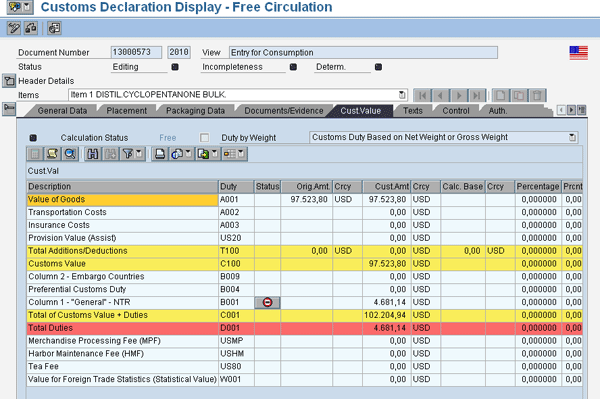This screenshot has width=600, height=399.
Task: Switch to the Texts tab
Action: point(413,111)
